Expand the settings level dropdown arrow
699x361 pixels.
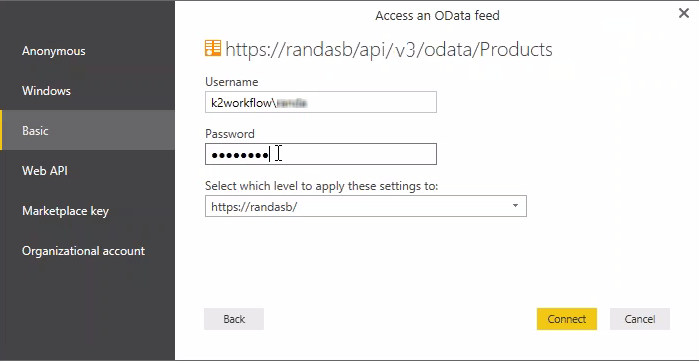pyautogui.click(x=515, y=206)
